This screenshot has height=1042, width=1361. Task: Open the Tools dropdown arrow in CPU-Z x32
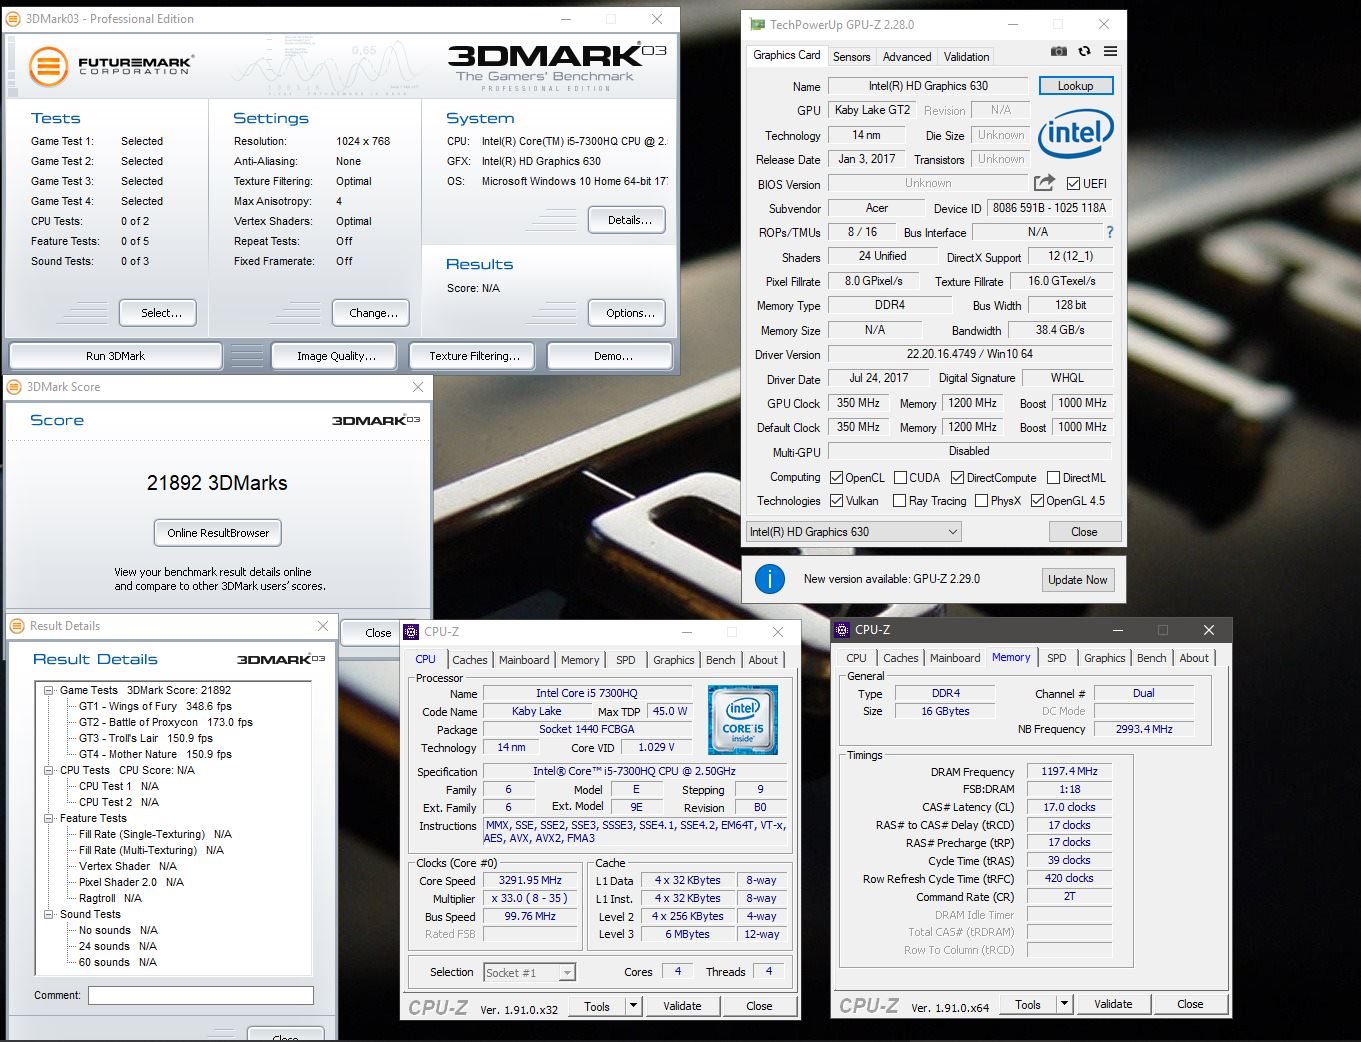click(633, 1006)
